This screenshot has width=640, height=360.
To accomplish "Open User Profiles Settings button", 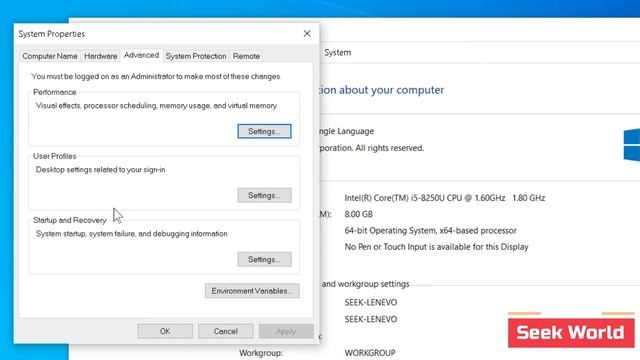I will point(264,195).
